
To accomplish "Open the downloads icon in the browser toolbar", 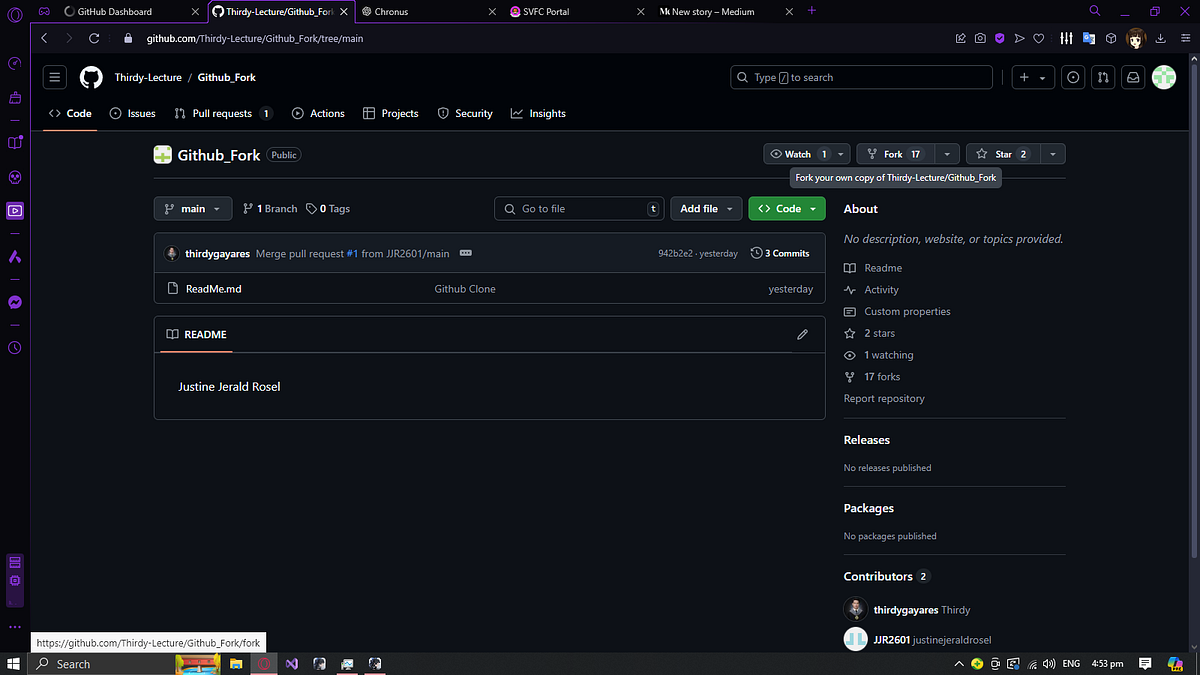I will tap(1159, 38).
